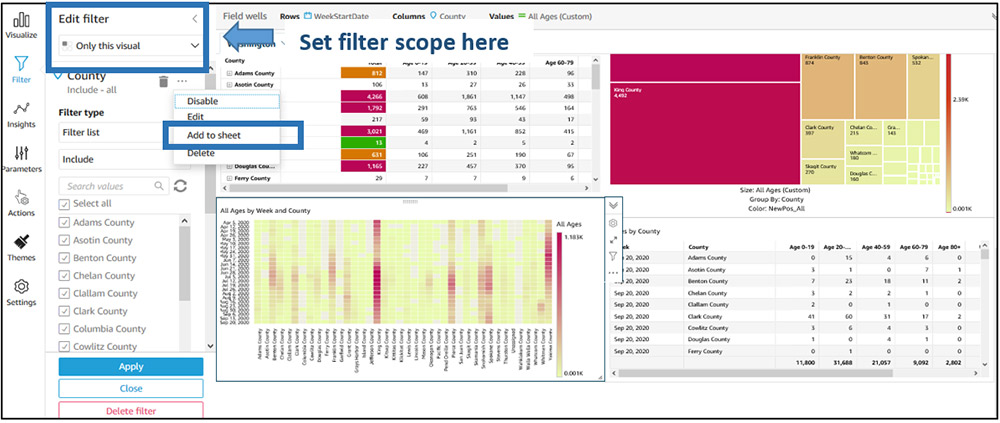Open format visual gear on heat map
The height and width of the screenshot is (423, 1000).
[613, 223]
